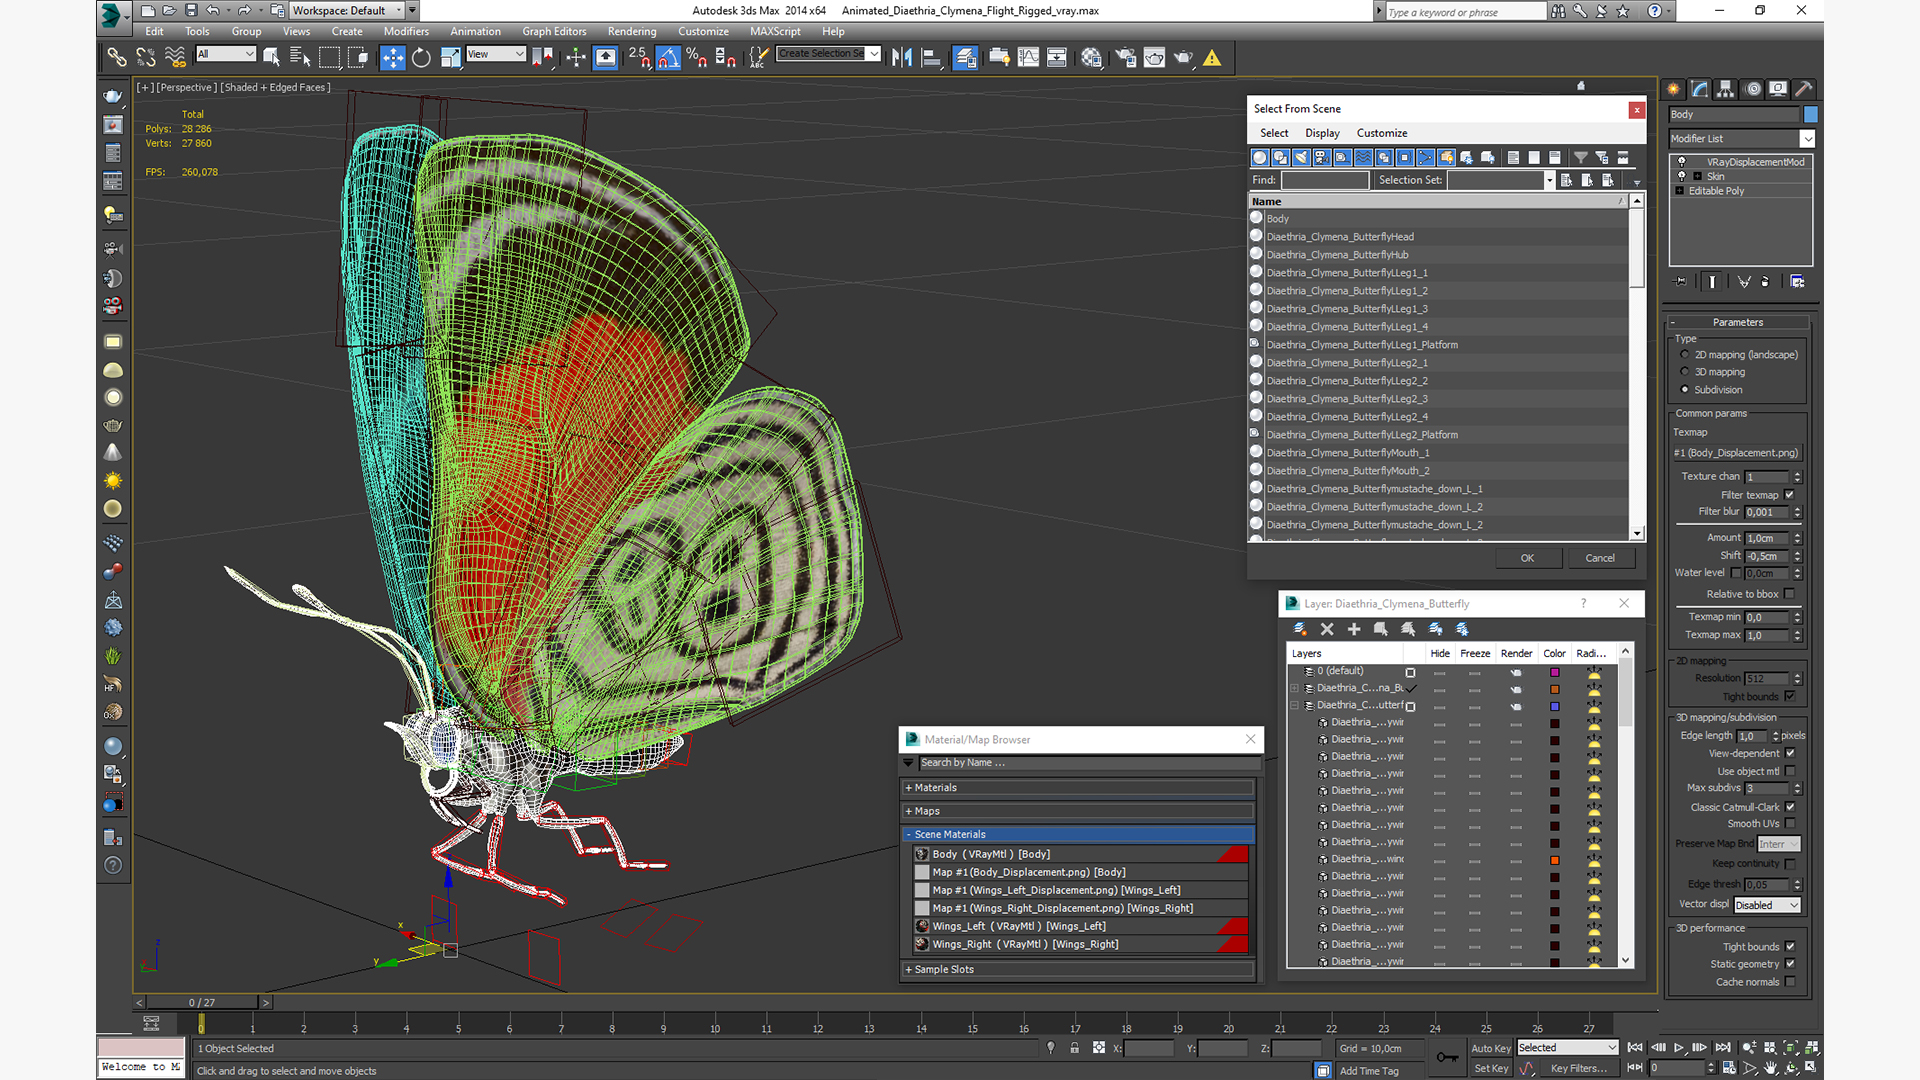Image resolution: width=1920 pixels, height=1080 pixels.
Task: Click the Texmap Body_Displacement.png button
Action: [x=1737, y=453]
